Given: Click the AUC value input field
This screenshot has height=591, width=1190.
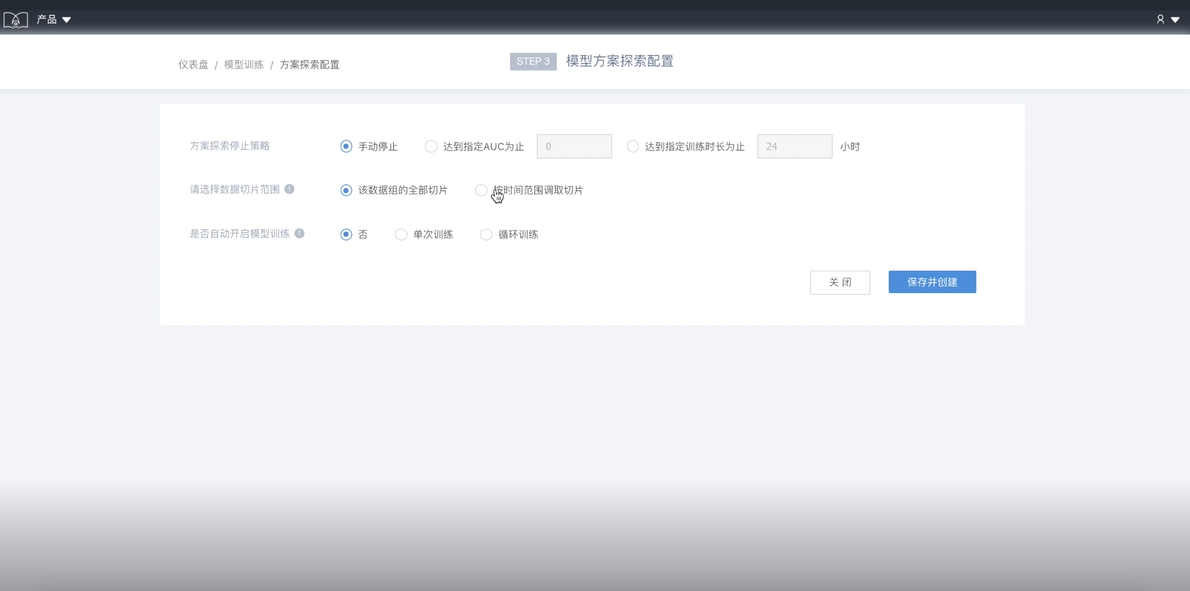Looking at the screenshot, I should pyautogui.click(x=574, y=147).
